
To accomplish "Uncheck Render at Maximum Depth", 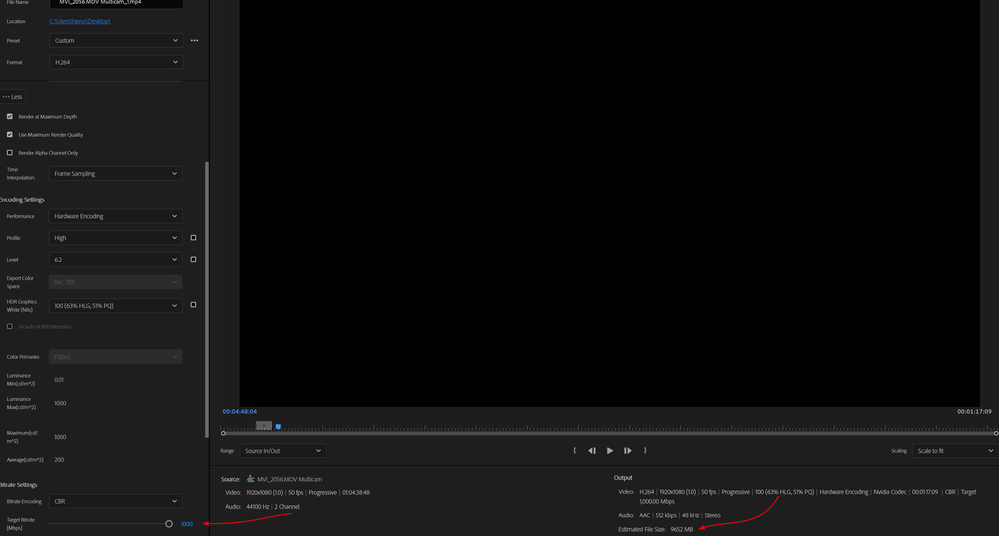I will click(10, 117).
